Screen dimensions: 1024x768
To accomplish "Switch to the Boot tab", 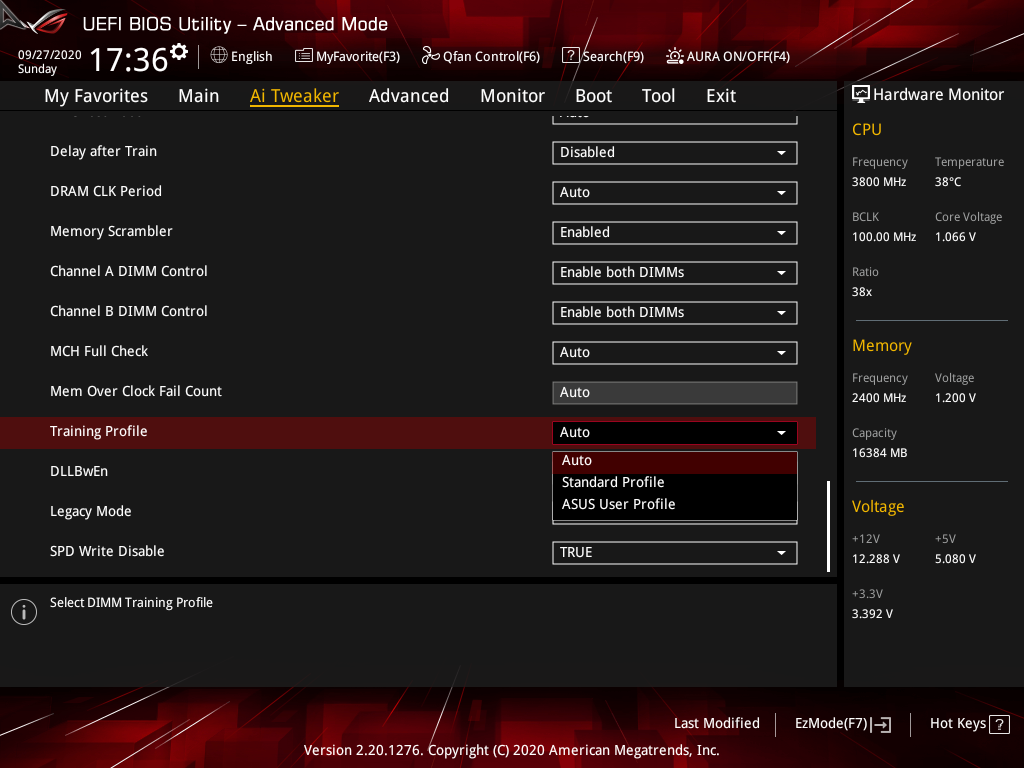I will click(x=594, y=96).
